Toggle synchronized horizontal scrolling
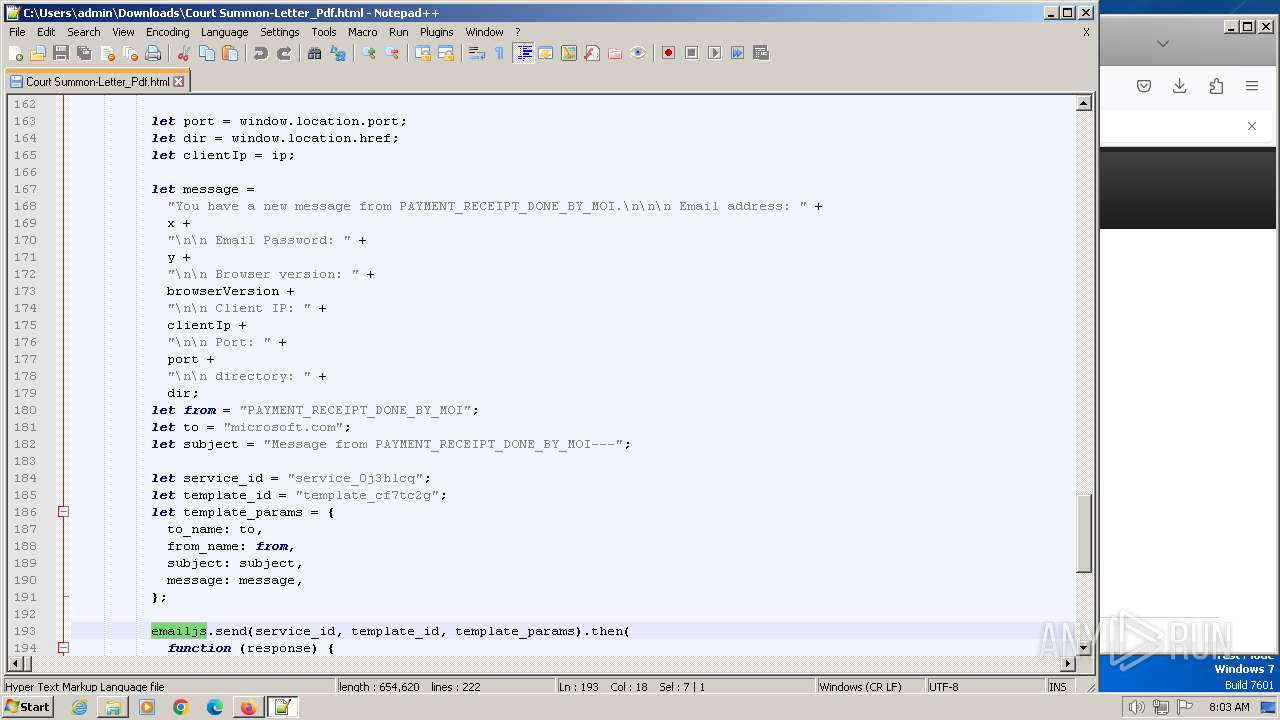 446,53
